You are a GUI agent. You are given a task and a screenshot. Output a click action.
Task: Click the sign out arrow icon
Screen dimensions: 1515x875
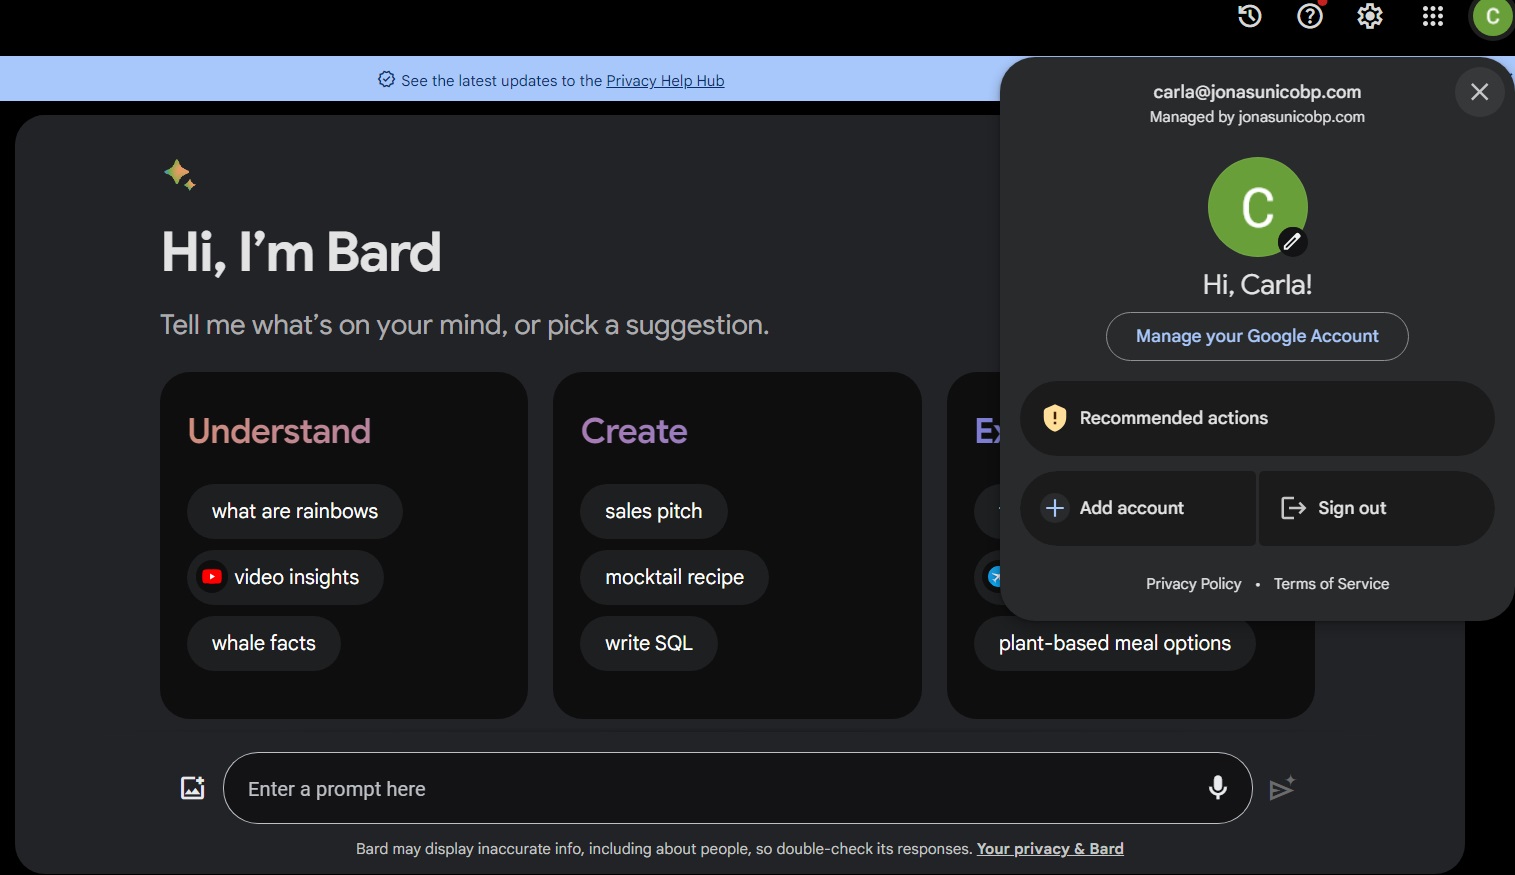click(1293, 508)
